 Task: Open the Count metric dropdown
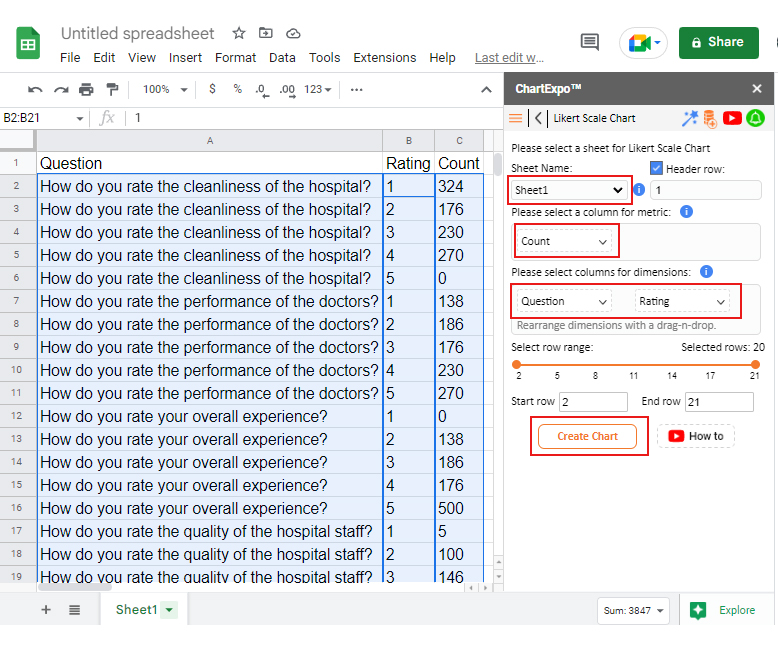pyautogui.click(x=564, y=242)
